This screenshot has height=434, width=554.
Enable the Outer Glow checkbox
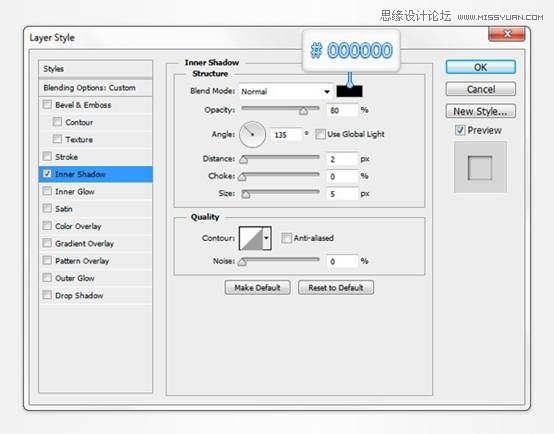click(x=47, y=278)
